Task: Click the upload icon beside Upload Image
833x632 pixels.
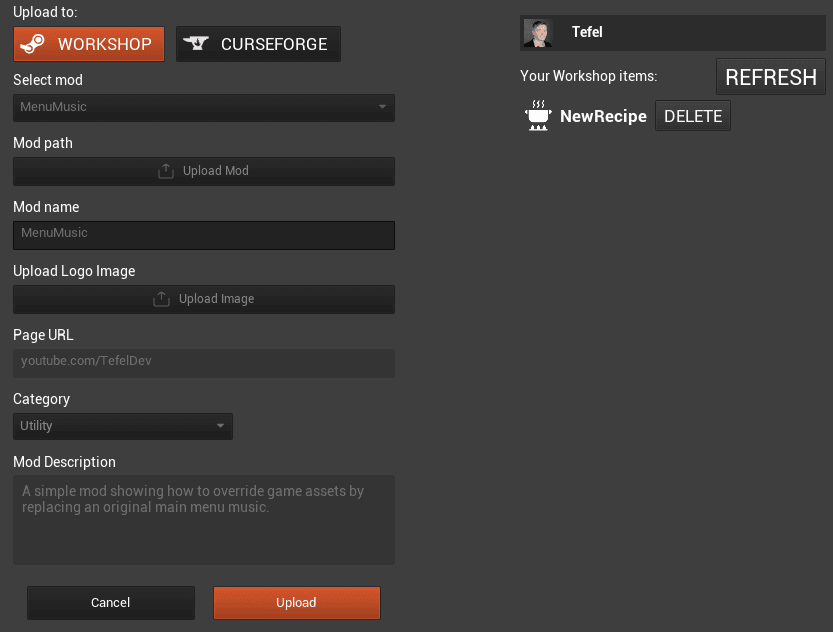Action: click(162, 298)
